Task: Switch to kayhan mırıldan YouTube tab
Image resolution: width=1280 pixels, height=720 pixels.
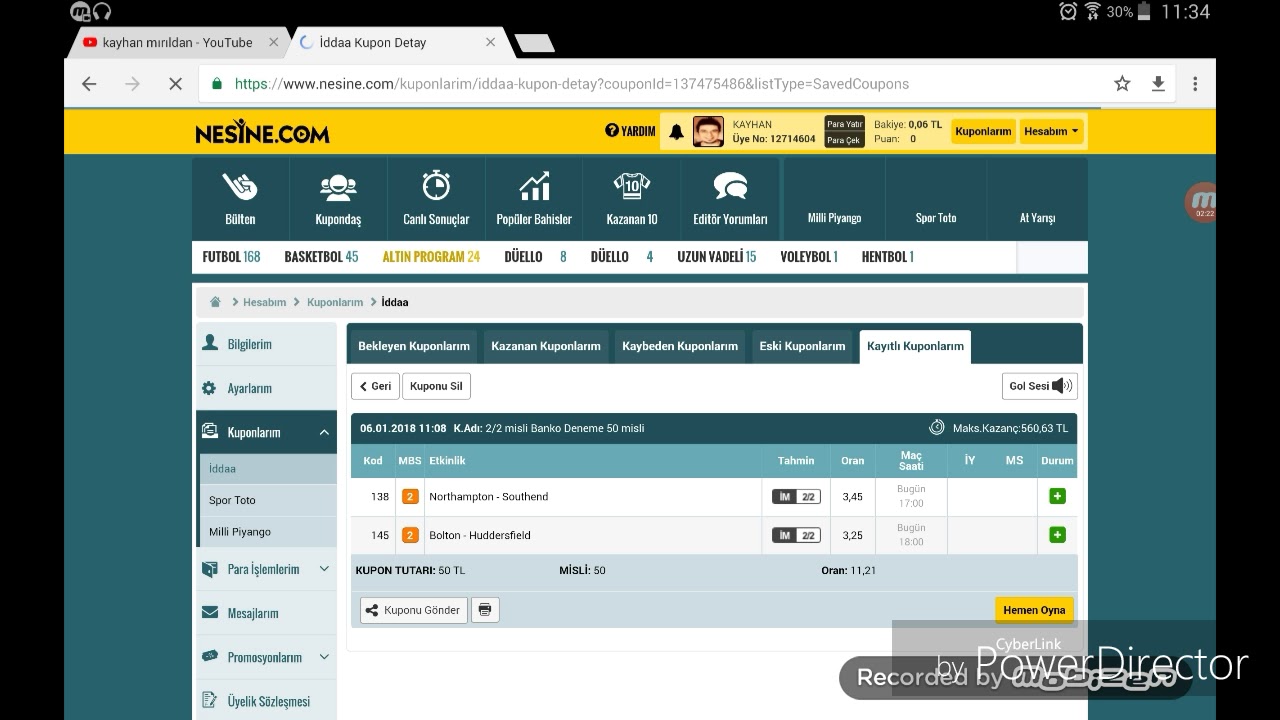Action: pyautogui.click(x=178, y=43)
